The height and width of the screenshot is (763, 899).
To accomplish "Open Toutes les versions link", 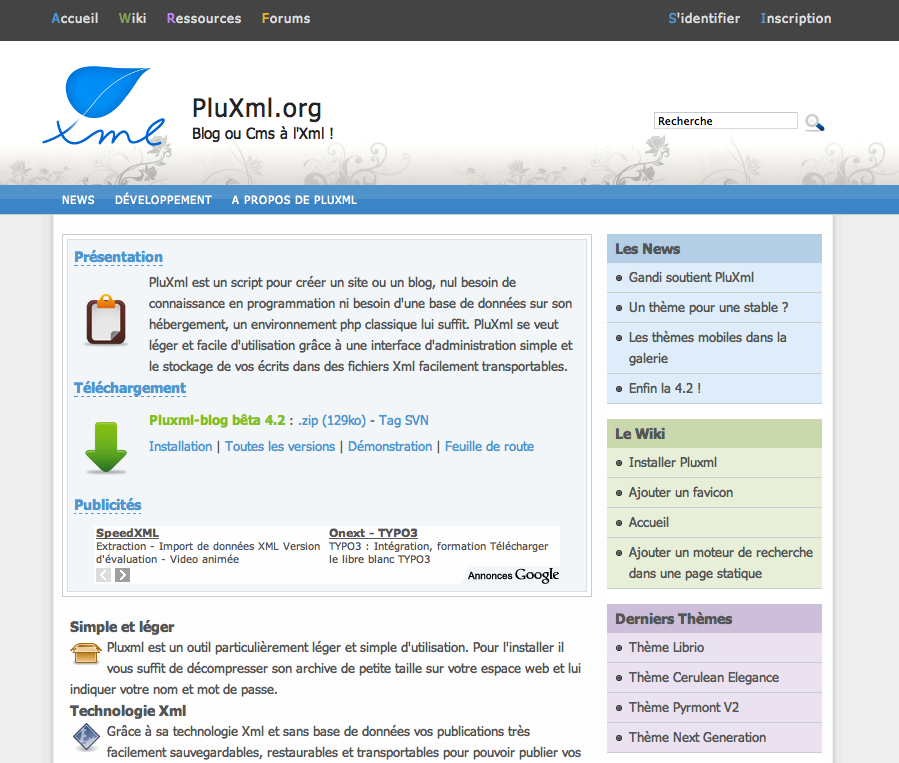I will tap(280, 446).
